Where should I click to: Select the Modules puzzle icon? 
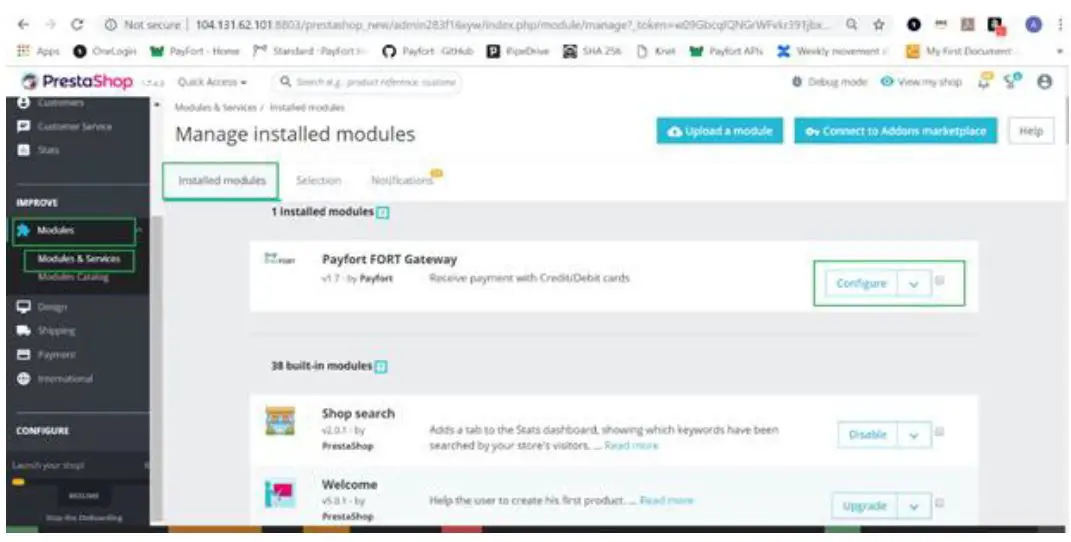click(23, 230)
